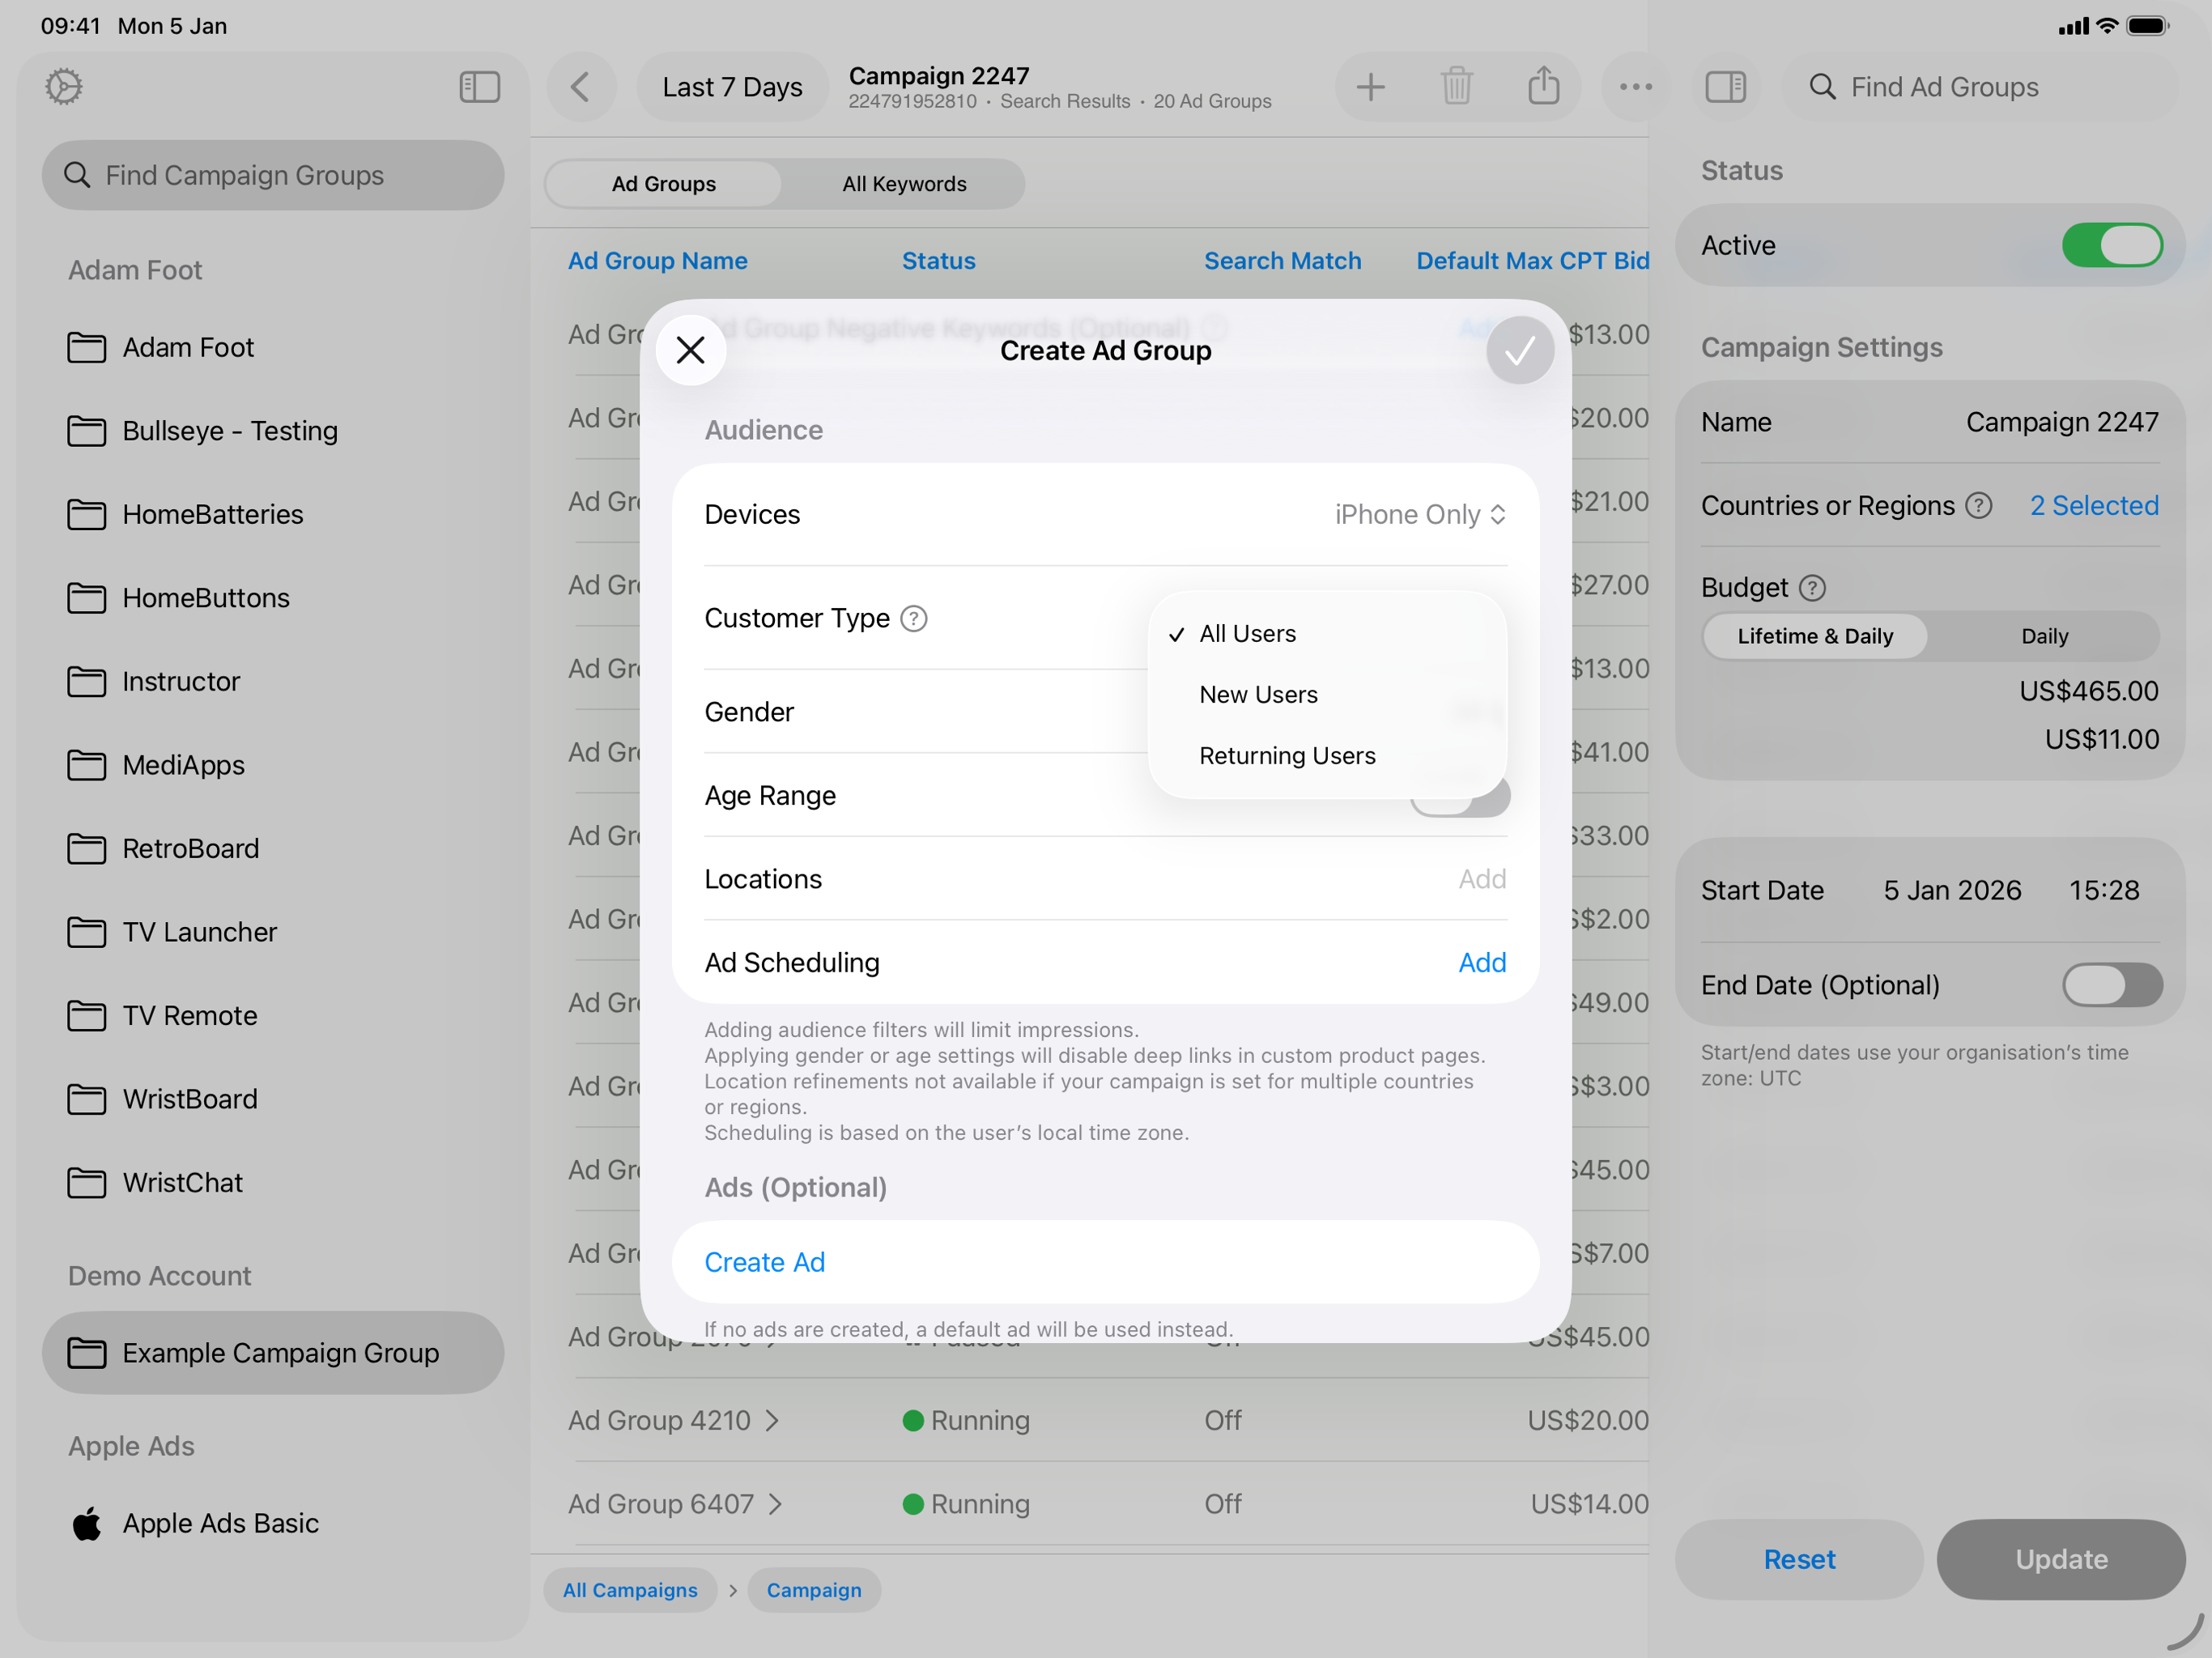Open settings gear in sidebar
The width and height of the screenshot is (2212, 1658).
(x=64, y=87)
